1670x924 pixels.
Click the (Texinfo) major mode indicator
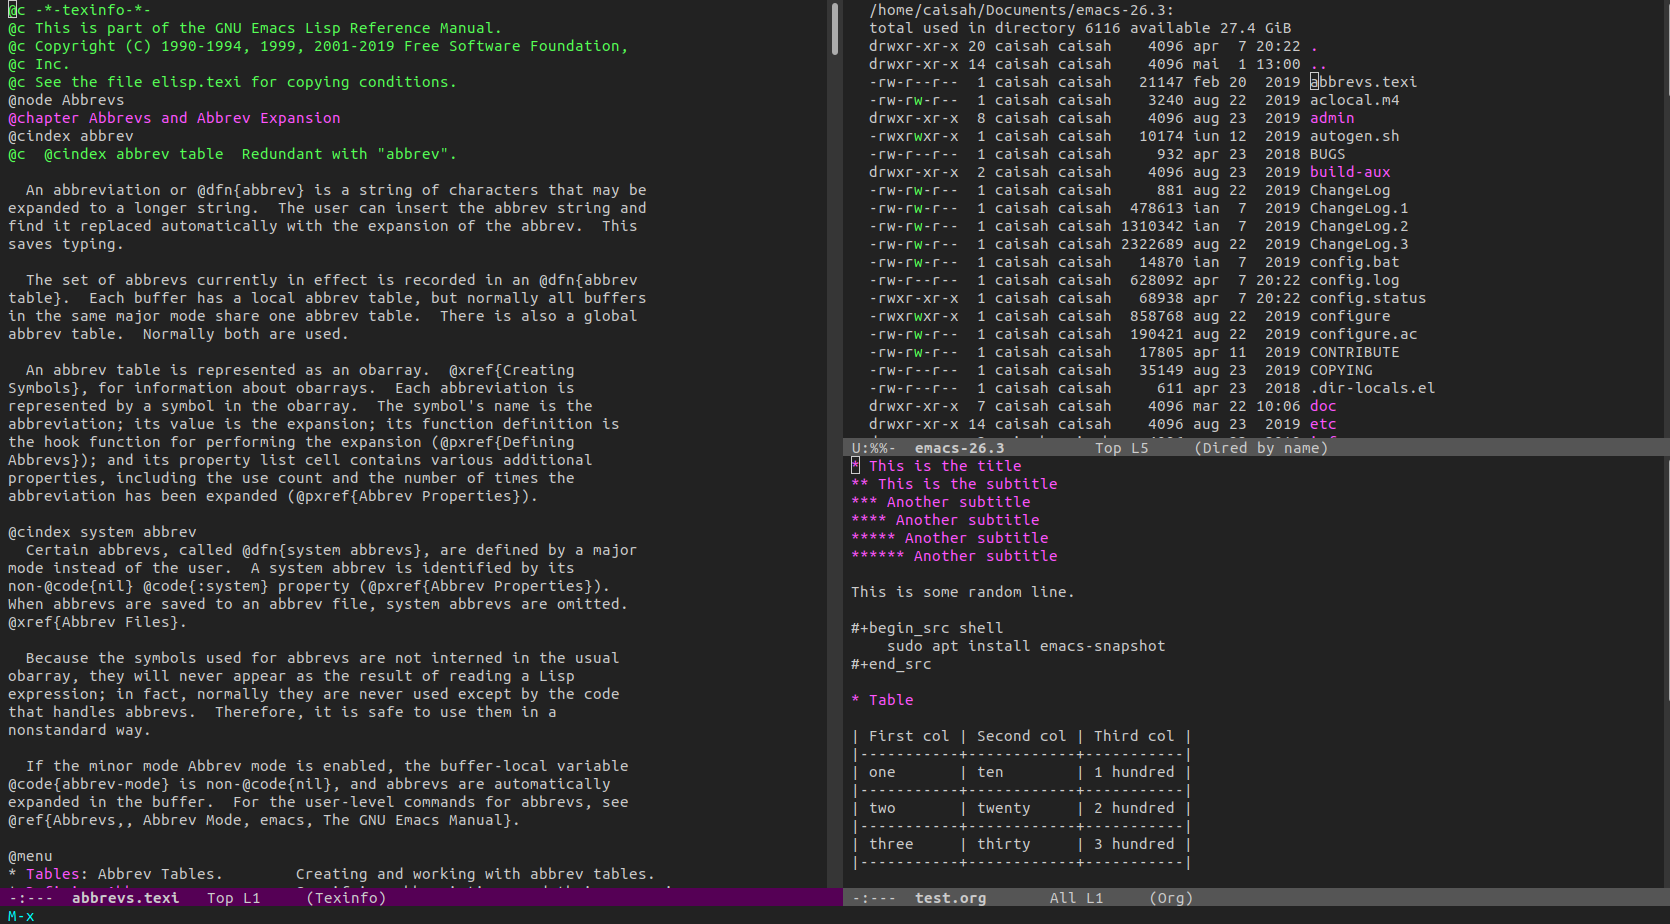(345, 898)
